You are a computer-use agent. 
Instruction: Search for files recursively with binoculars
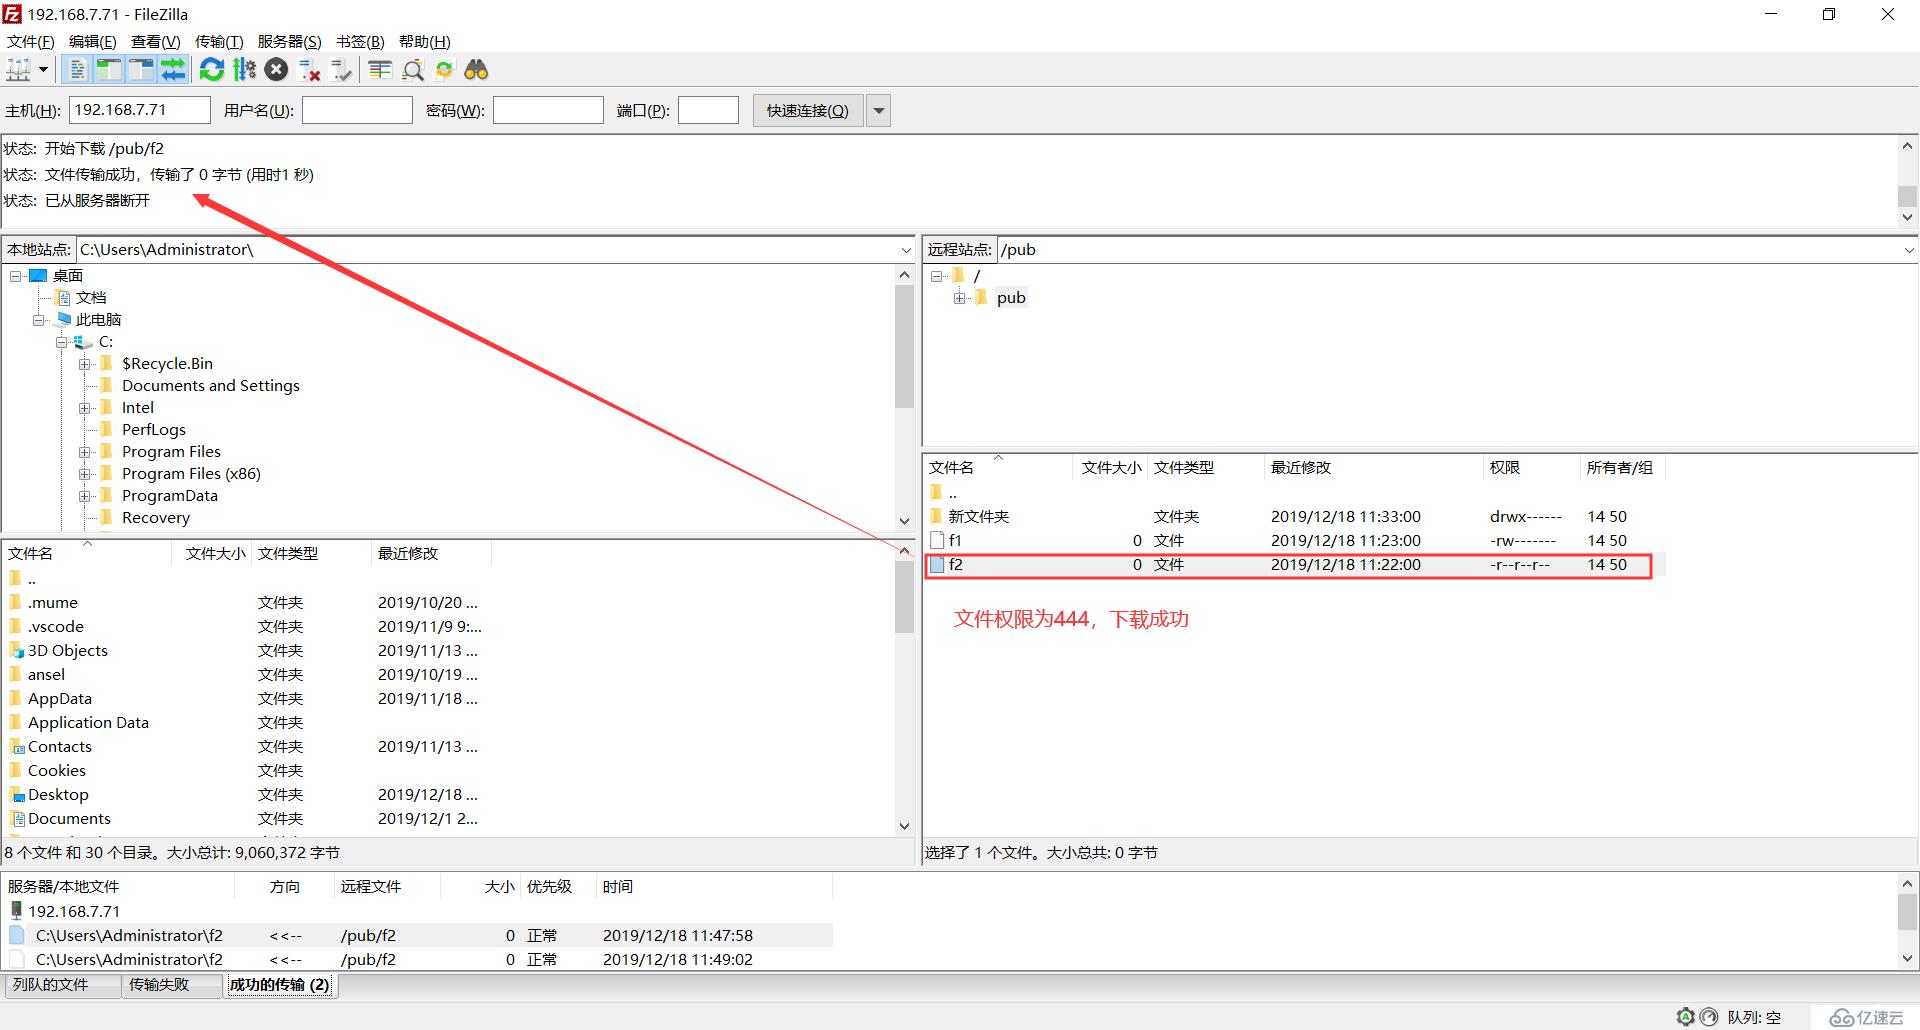tap(476, 70)
